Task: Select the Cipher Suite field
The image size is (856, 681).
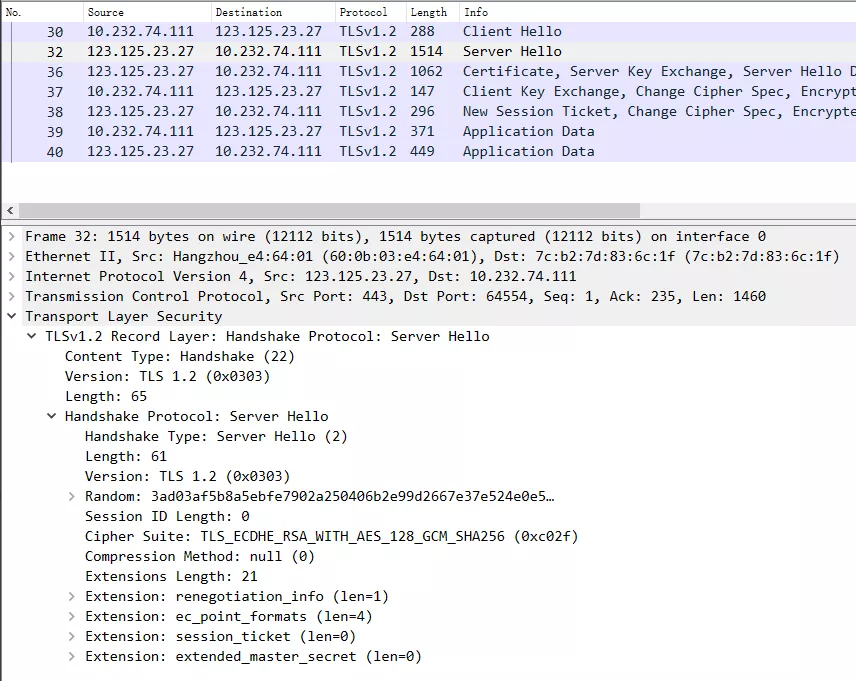Action: (x=331, y=536)
